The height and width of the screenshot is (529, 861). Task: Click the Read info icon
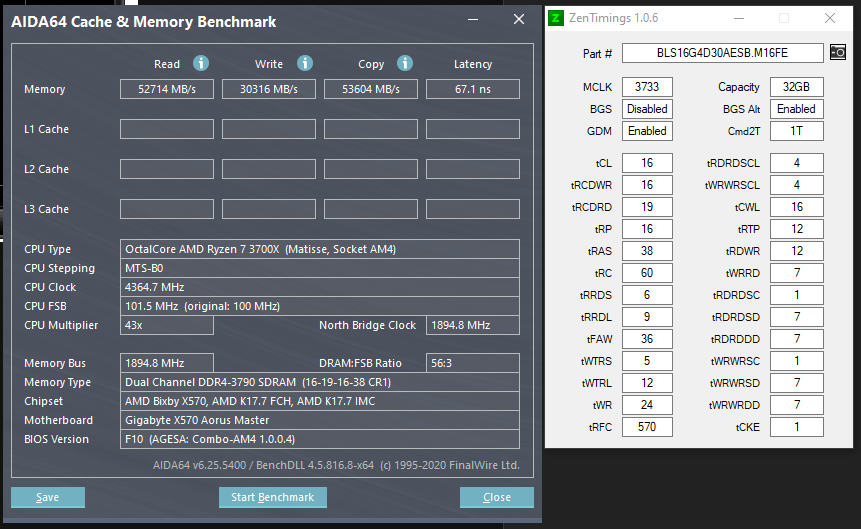[201, 63]
